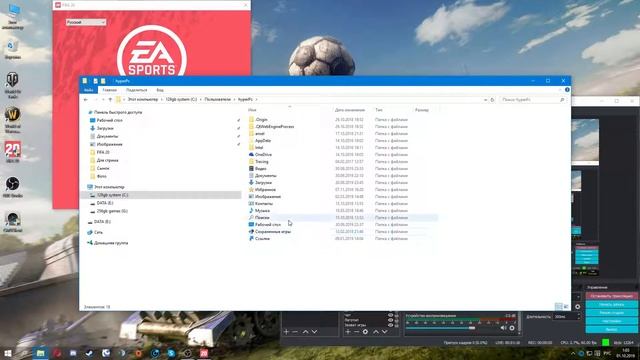Select the Избранное star icon
Screen dimensions: 640x360
pos(251,189)
